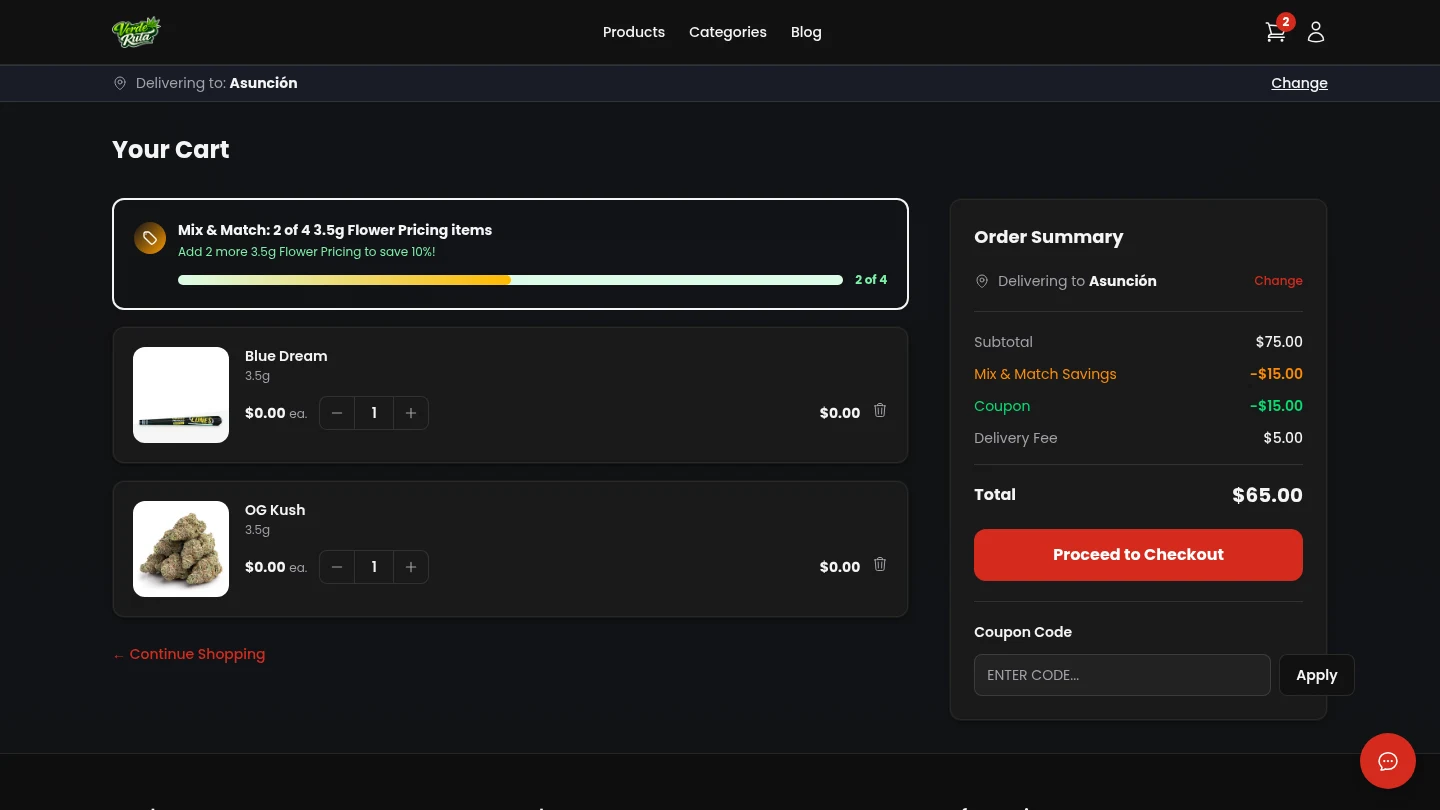
Task: Click the Verde Ruta logo
Action: (137, 32)
